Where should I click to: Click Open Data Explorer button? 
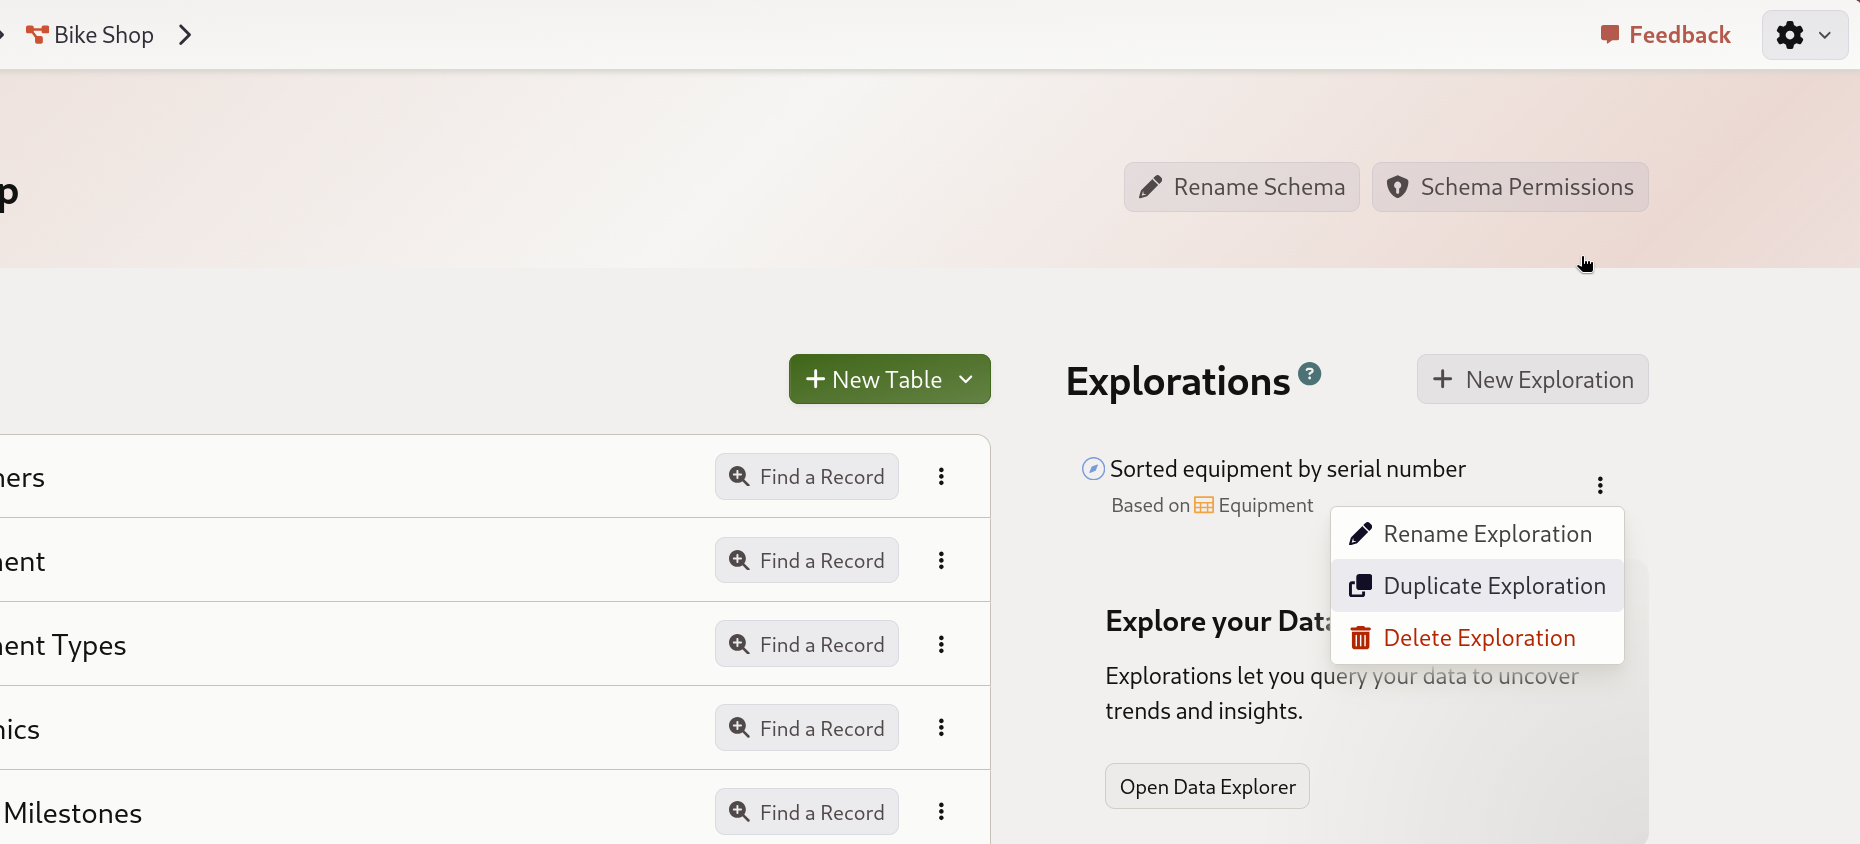(x=1207, y=787)
